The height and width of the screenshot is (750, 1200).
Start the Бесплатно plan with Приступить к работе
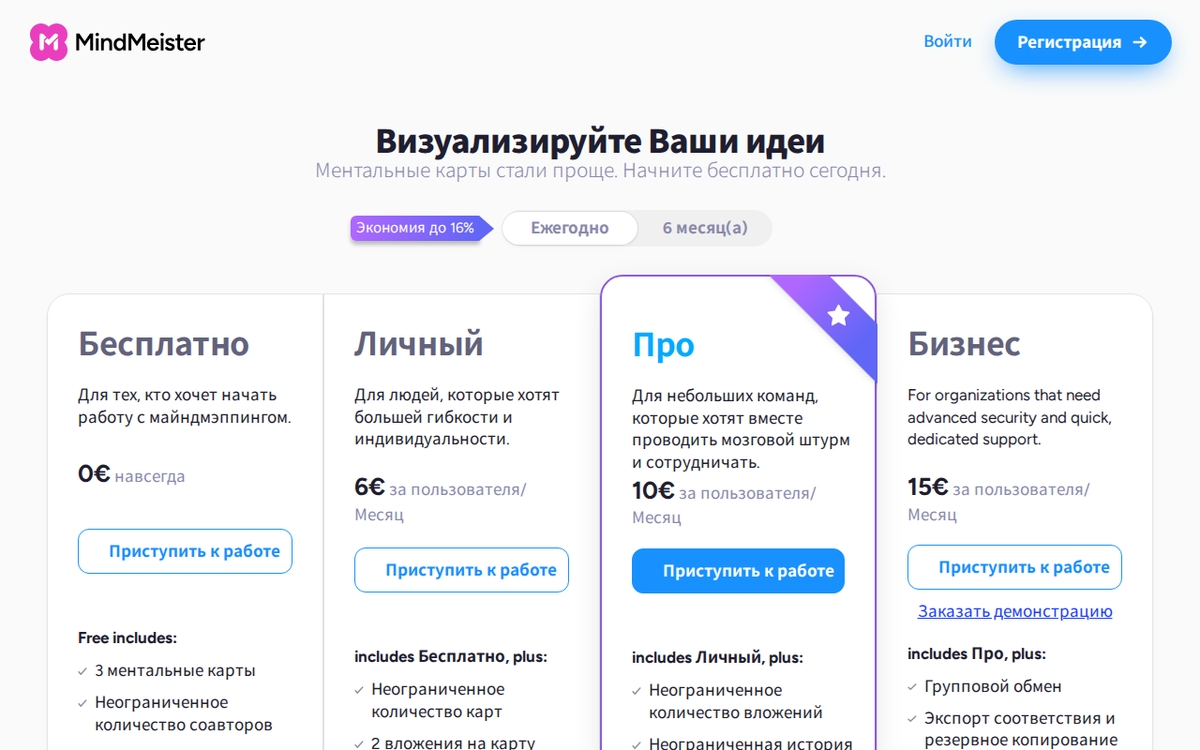(x=185, y=551)
